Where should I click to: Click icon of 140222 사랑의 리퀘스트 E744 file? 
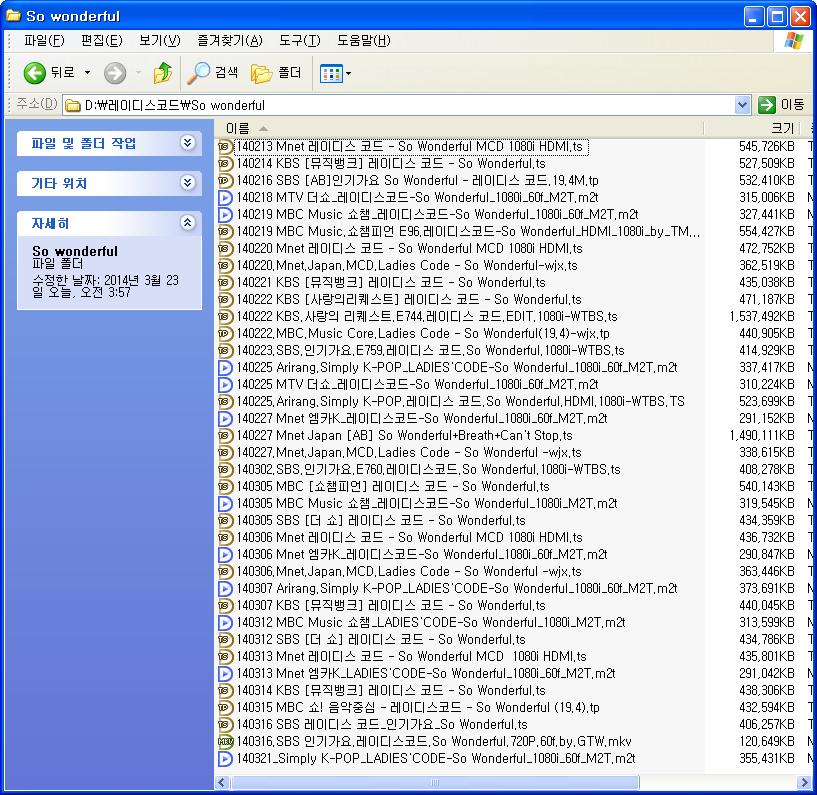[x=225, y=316]
